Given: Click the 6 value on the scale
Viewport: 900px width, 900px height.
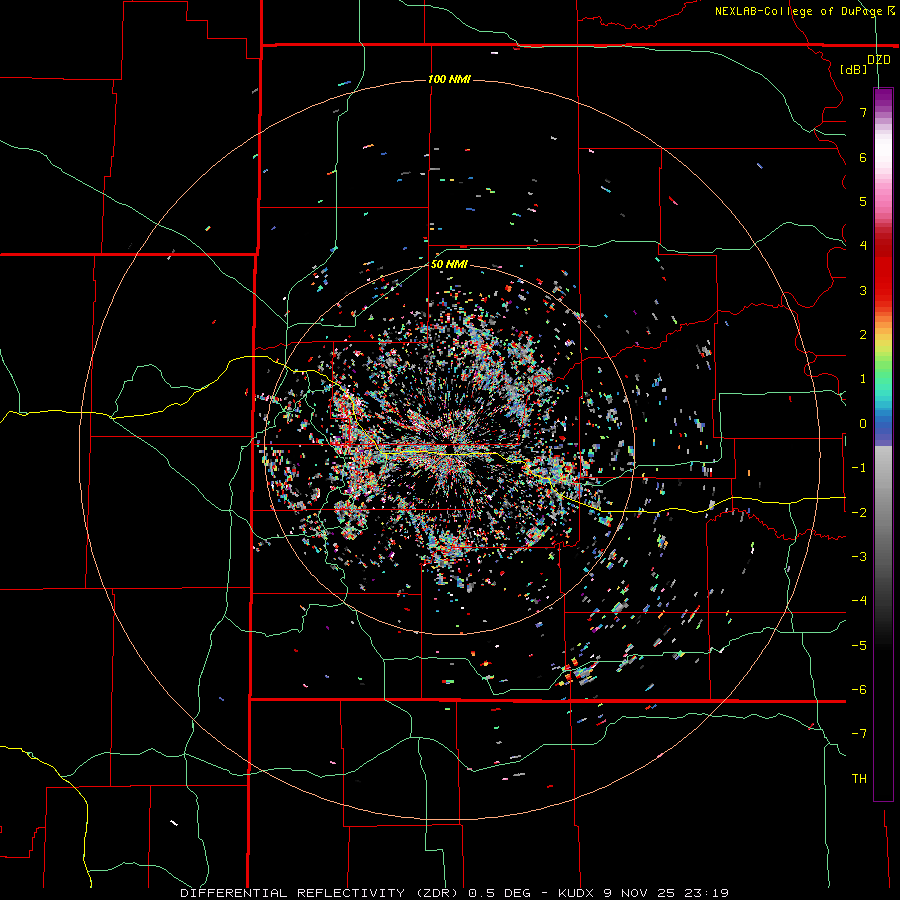Looking at the screenshot, I should pos(863,157).
